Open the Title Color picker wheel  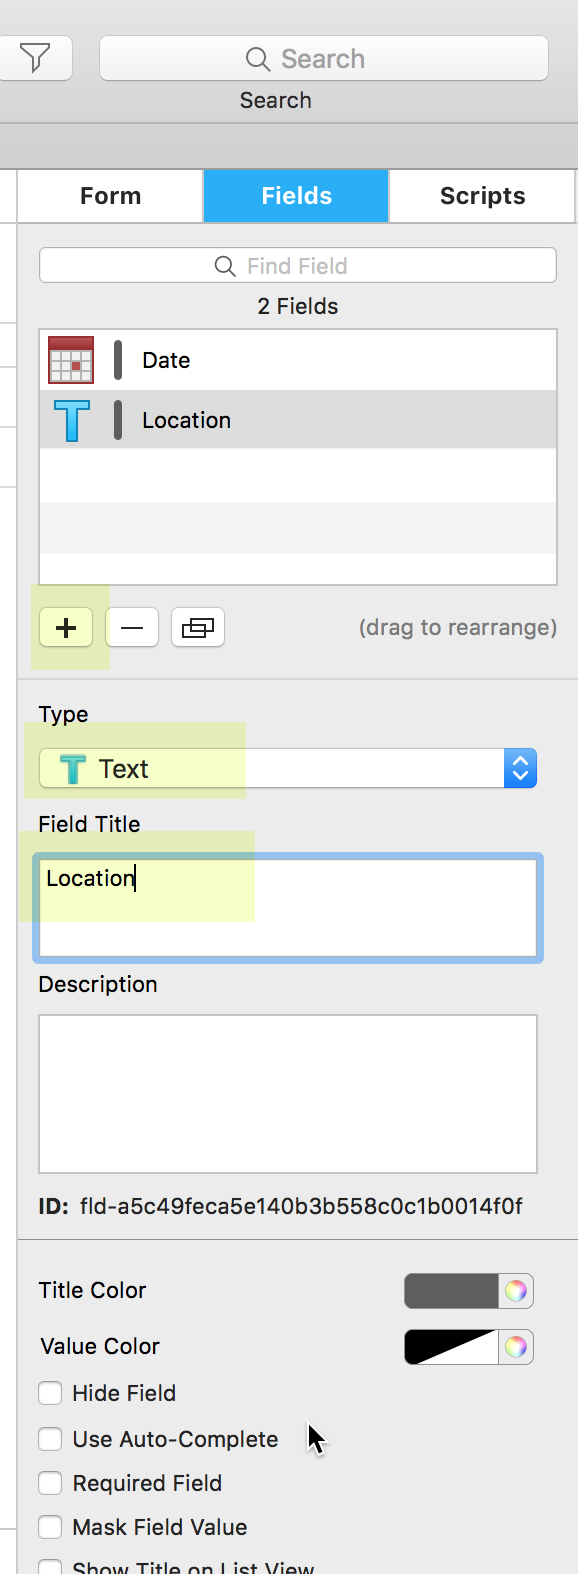[516, 1291]
